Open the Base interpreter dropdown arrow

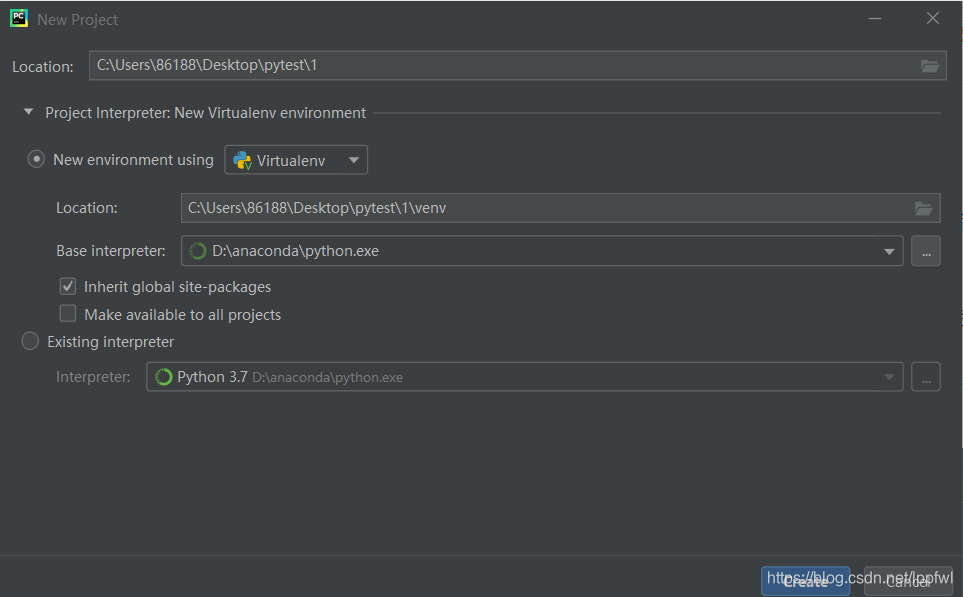889,251
